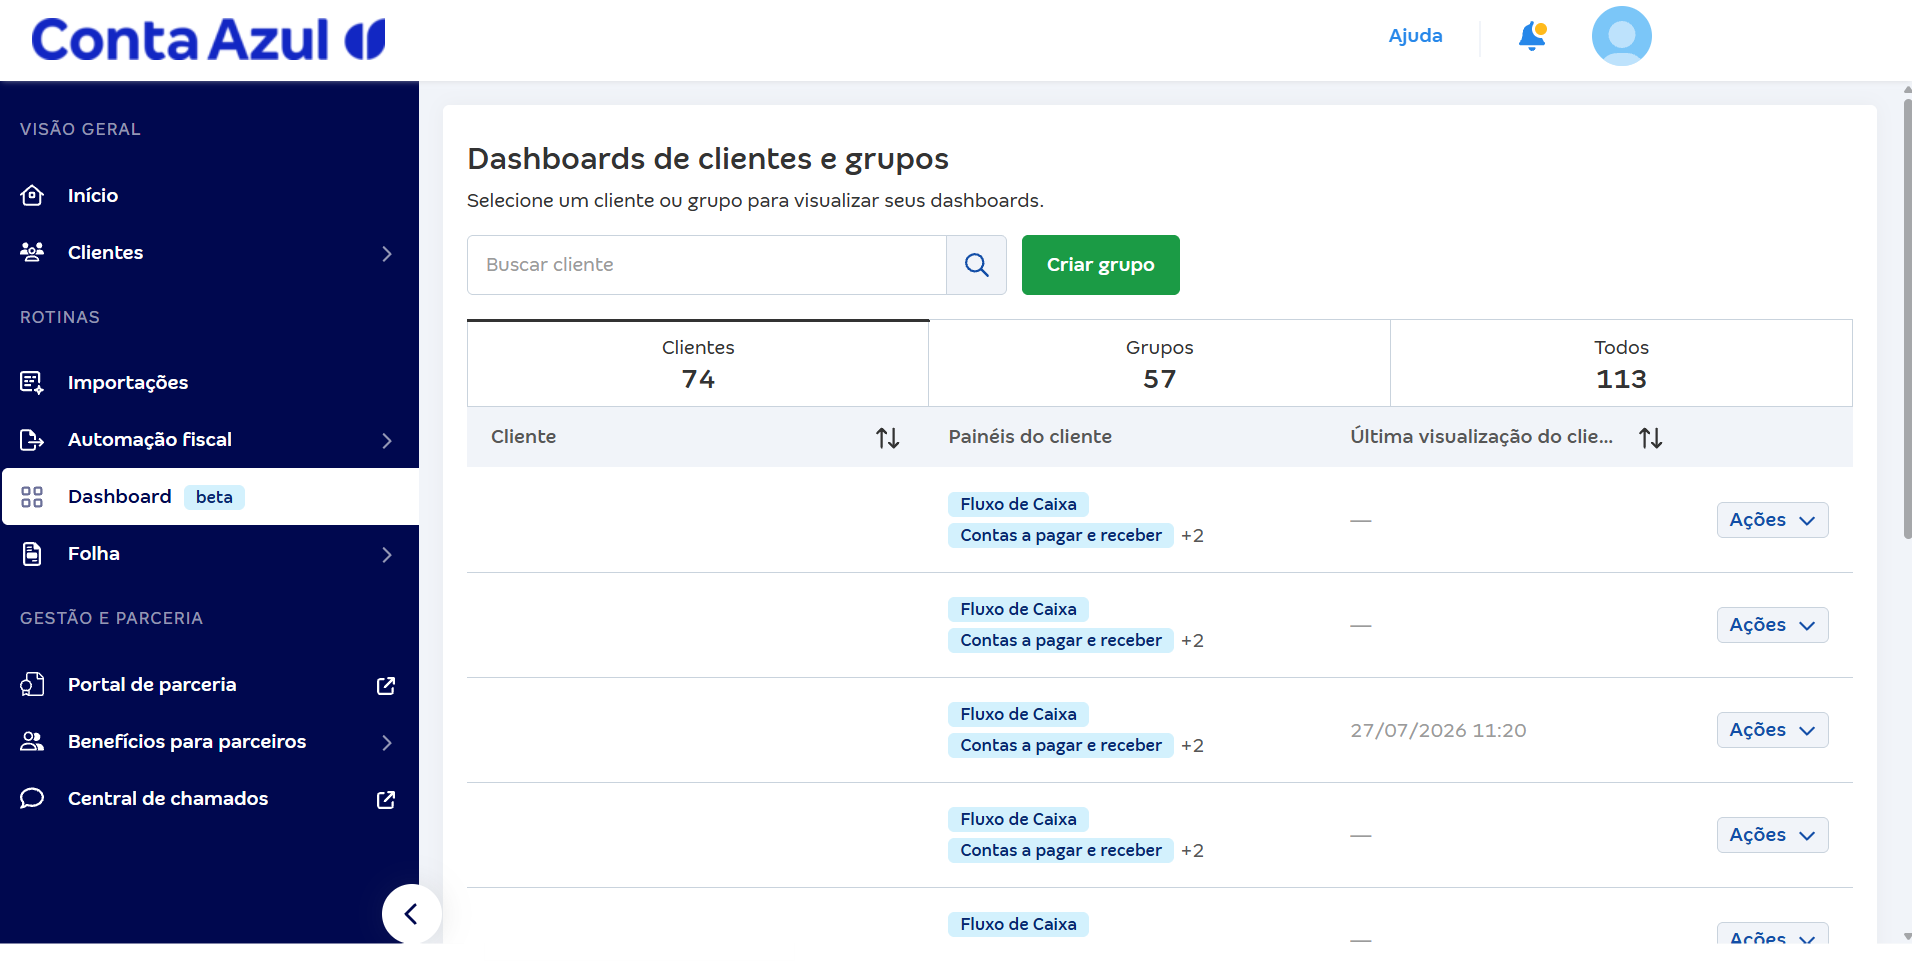This screenshot has width=1912, height=961.
Task: Sort by Última visualização column arrows
Action: click(1650, 437)
